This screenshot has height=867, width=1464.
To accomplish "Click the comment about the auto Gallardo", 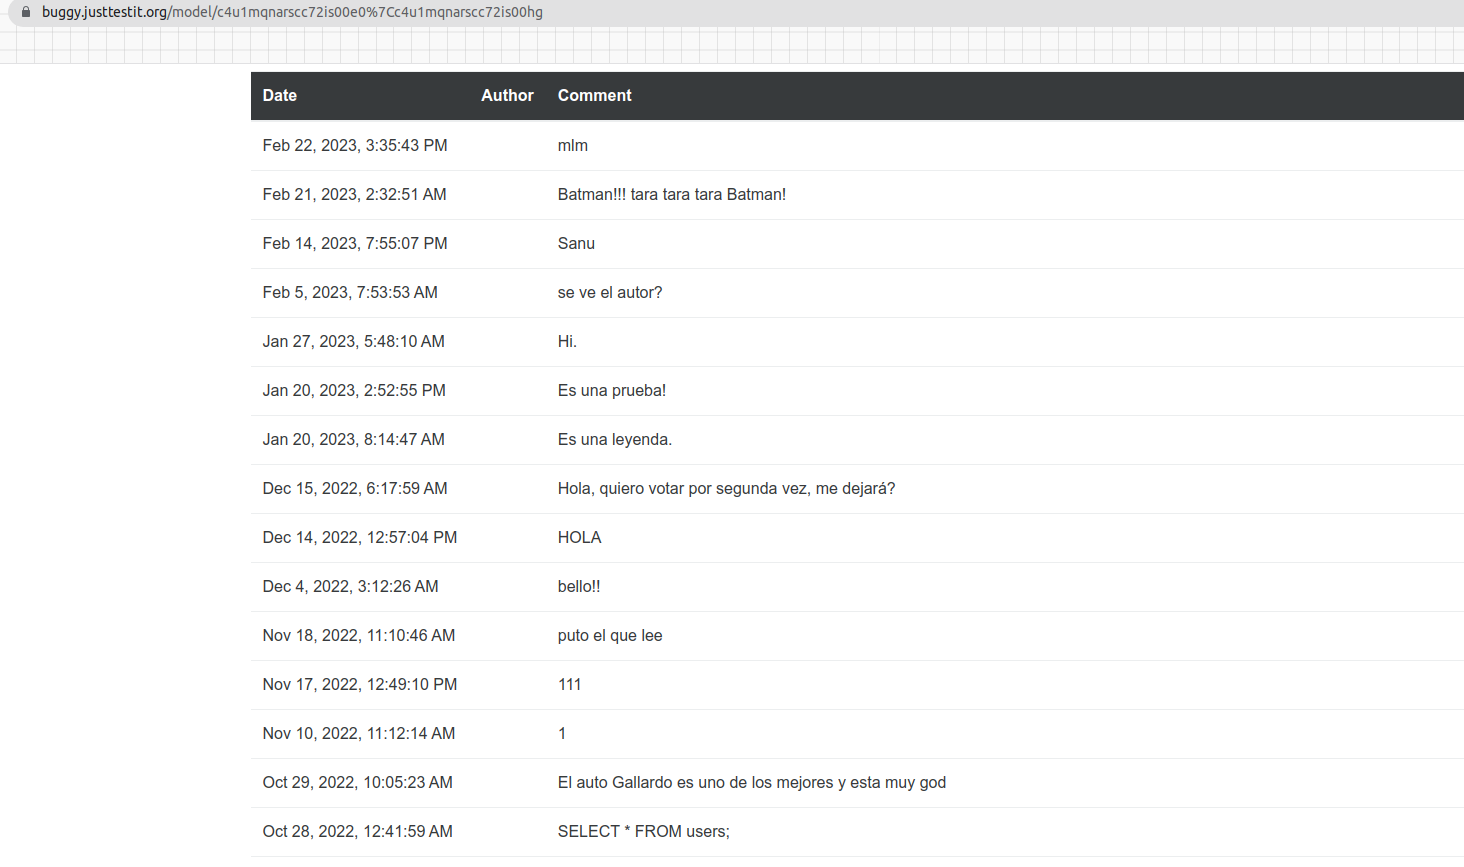I will [751, 782].
